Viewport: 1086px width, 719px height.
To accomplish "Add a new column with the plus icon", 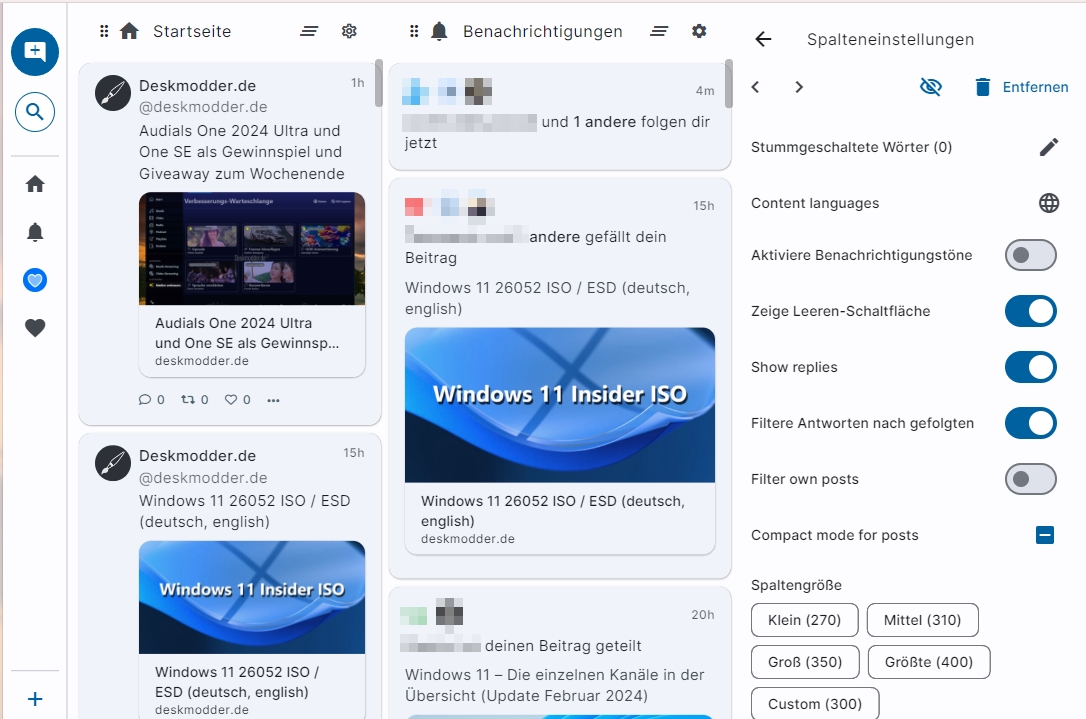I will click(35, 699).
